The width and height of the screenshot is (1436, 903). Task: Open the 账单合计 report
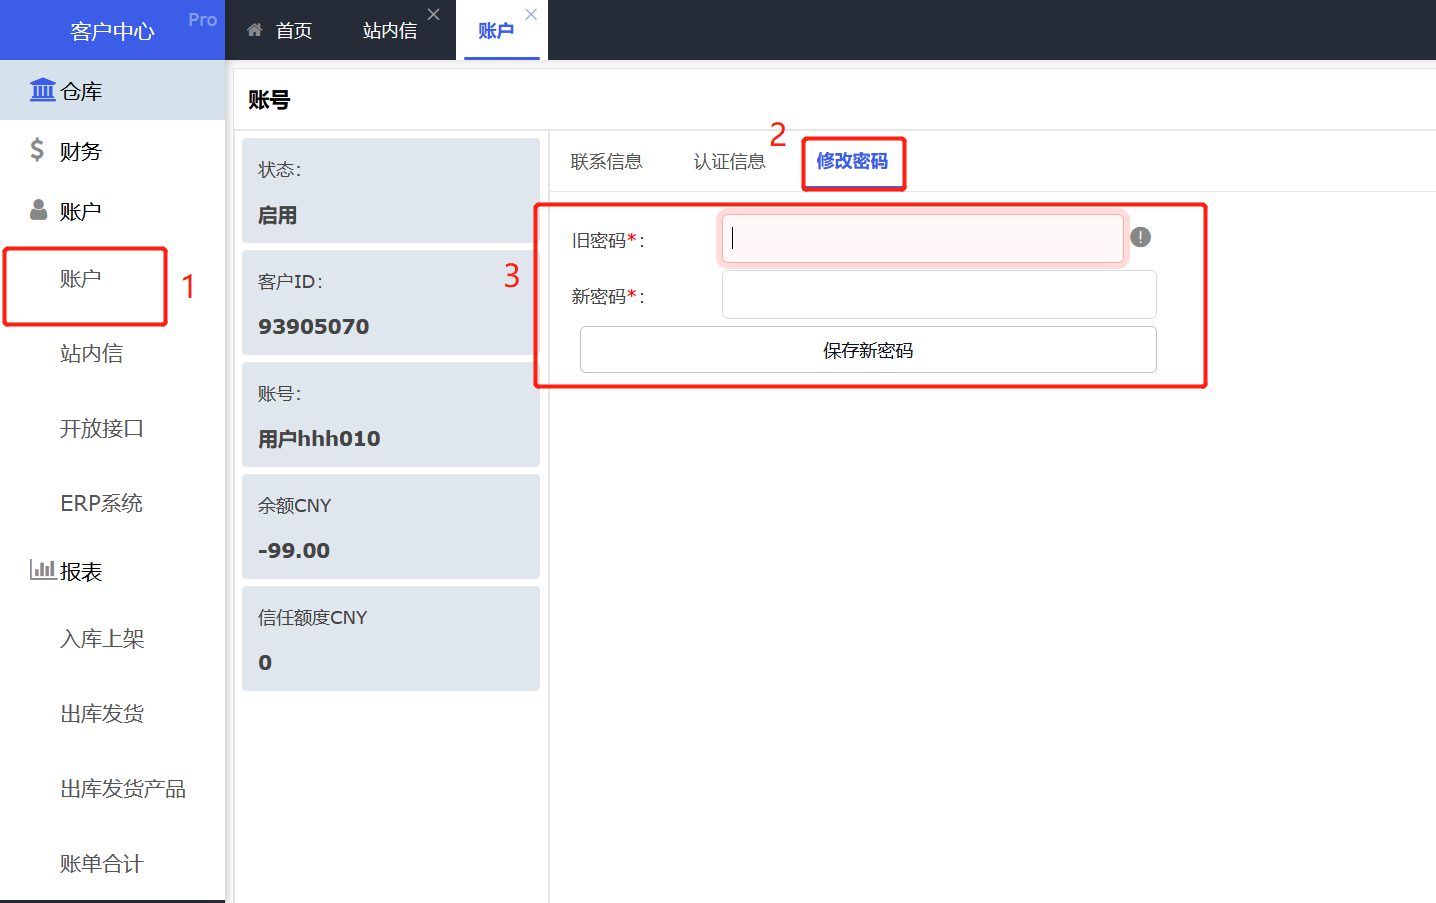[x=102, y=863]
